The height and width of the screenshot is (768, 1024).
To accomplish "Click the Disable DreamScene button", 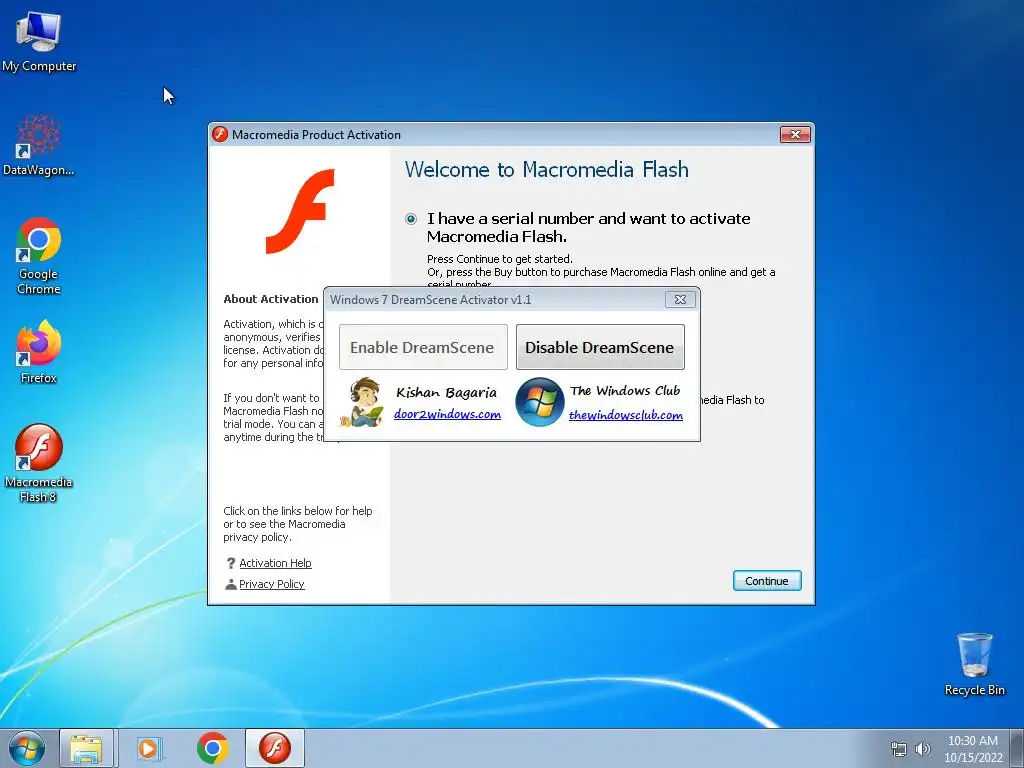I will tap(600, 347).
